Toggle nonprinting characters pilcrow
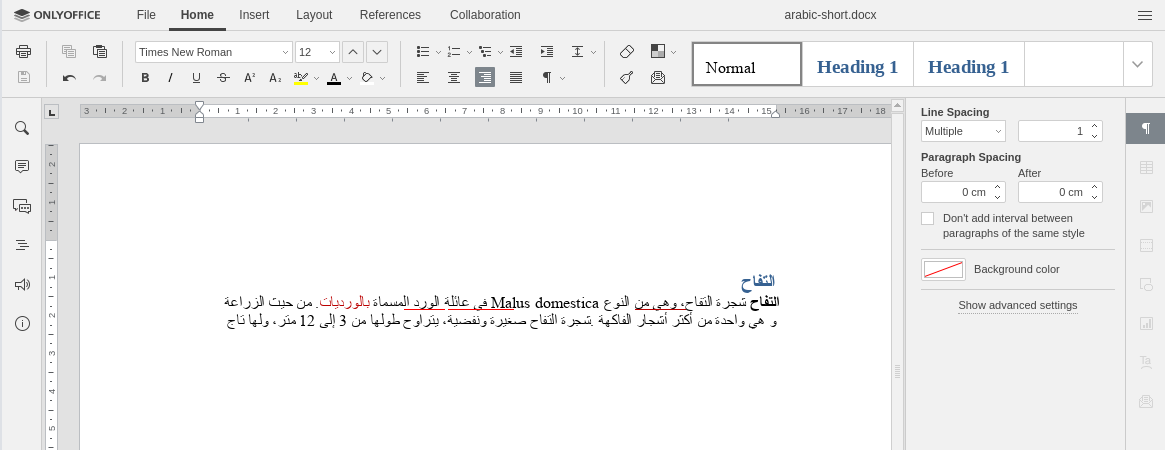 [547, 77]
